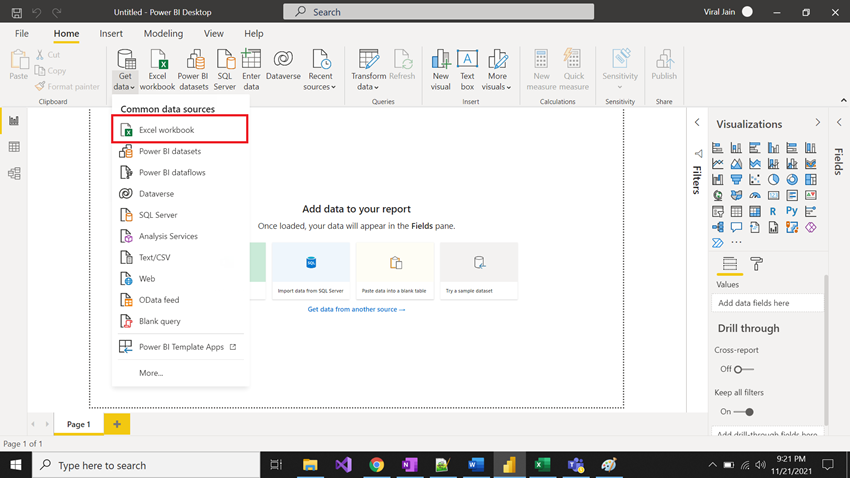Pick the Slicer visualization
The image size is (850, 478).
[718, 211]
